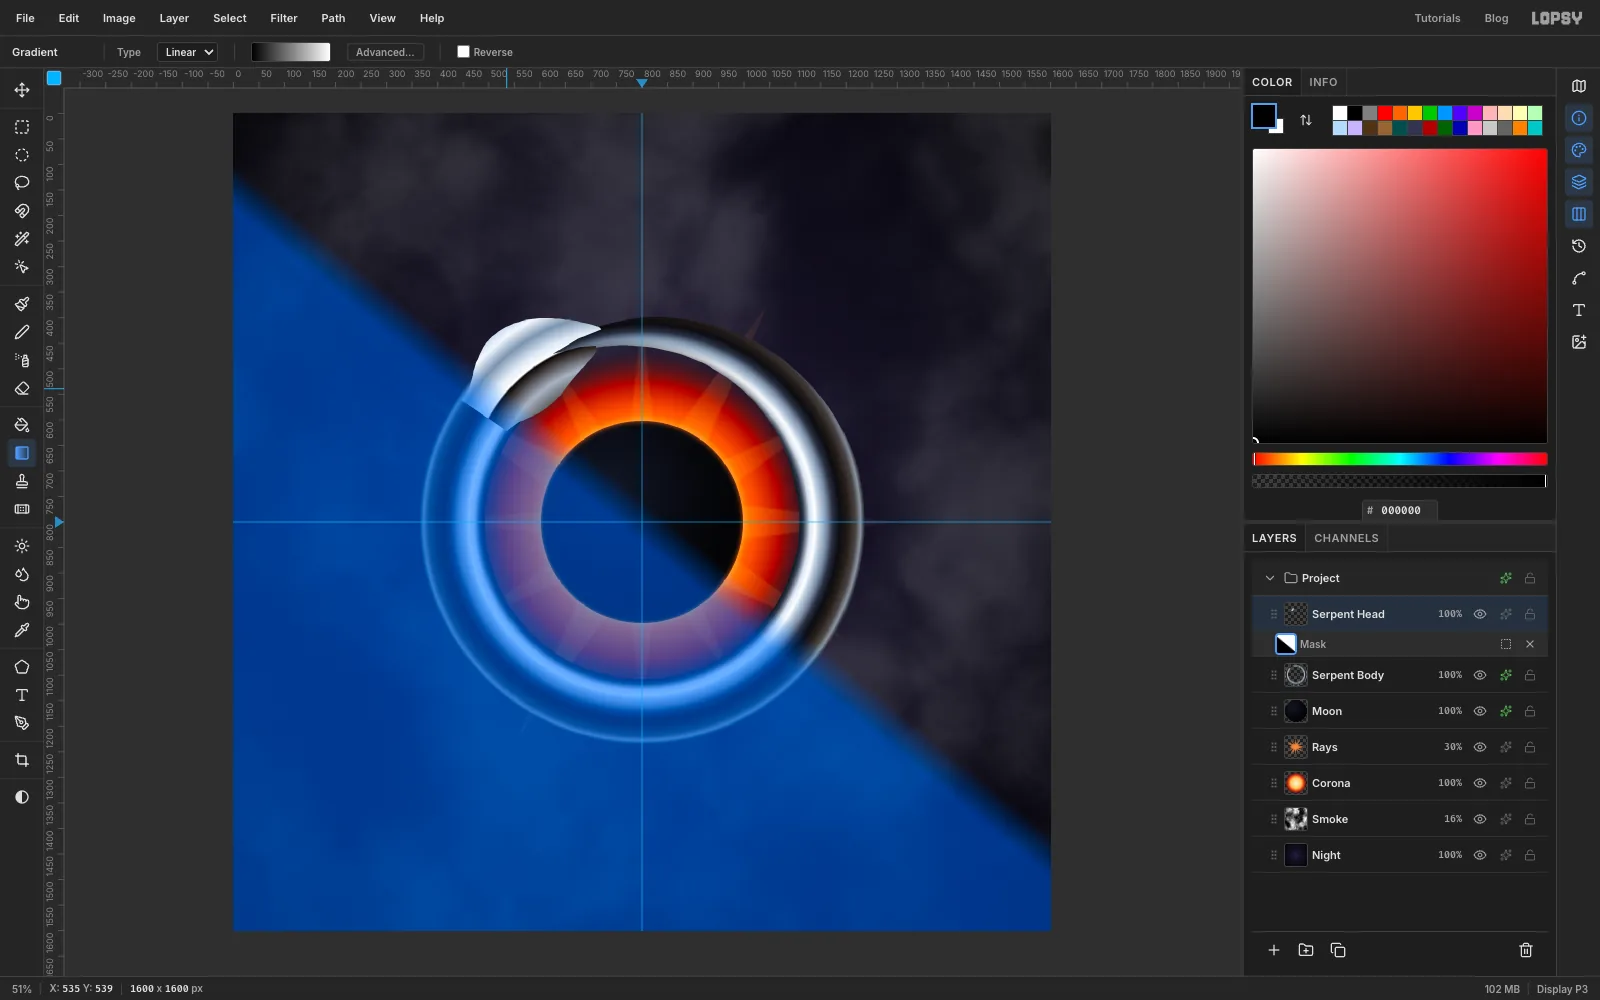Select the Eraser tool
Screen dimensions: 1600x1000
coord(22,388)
